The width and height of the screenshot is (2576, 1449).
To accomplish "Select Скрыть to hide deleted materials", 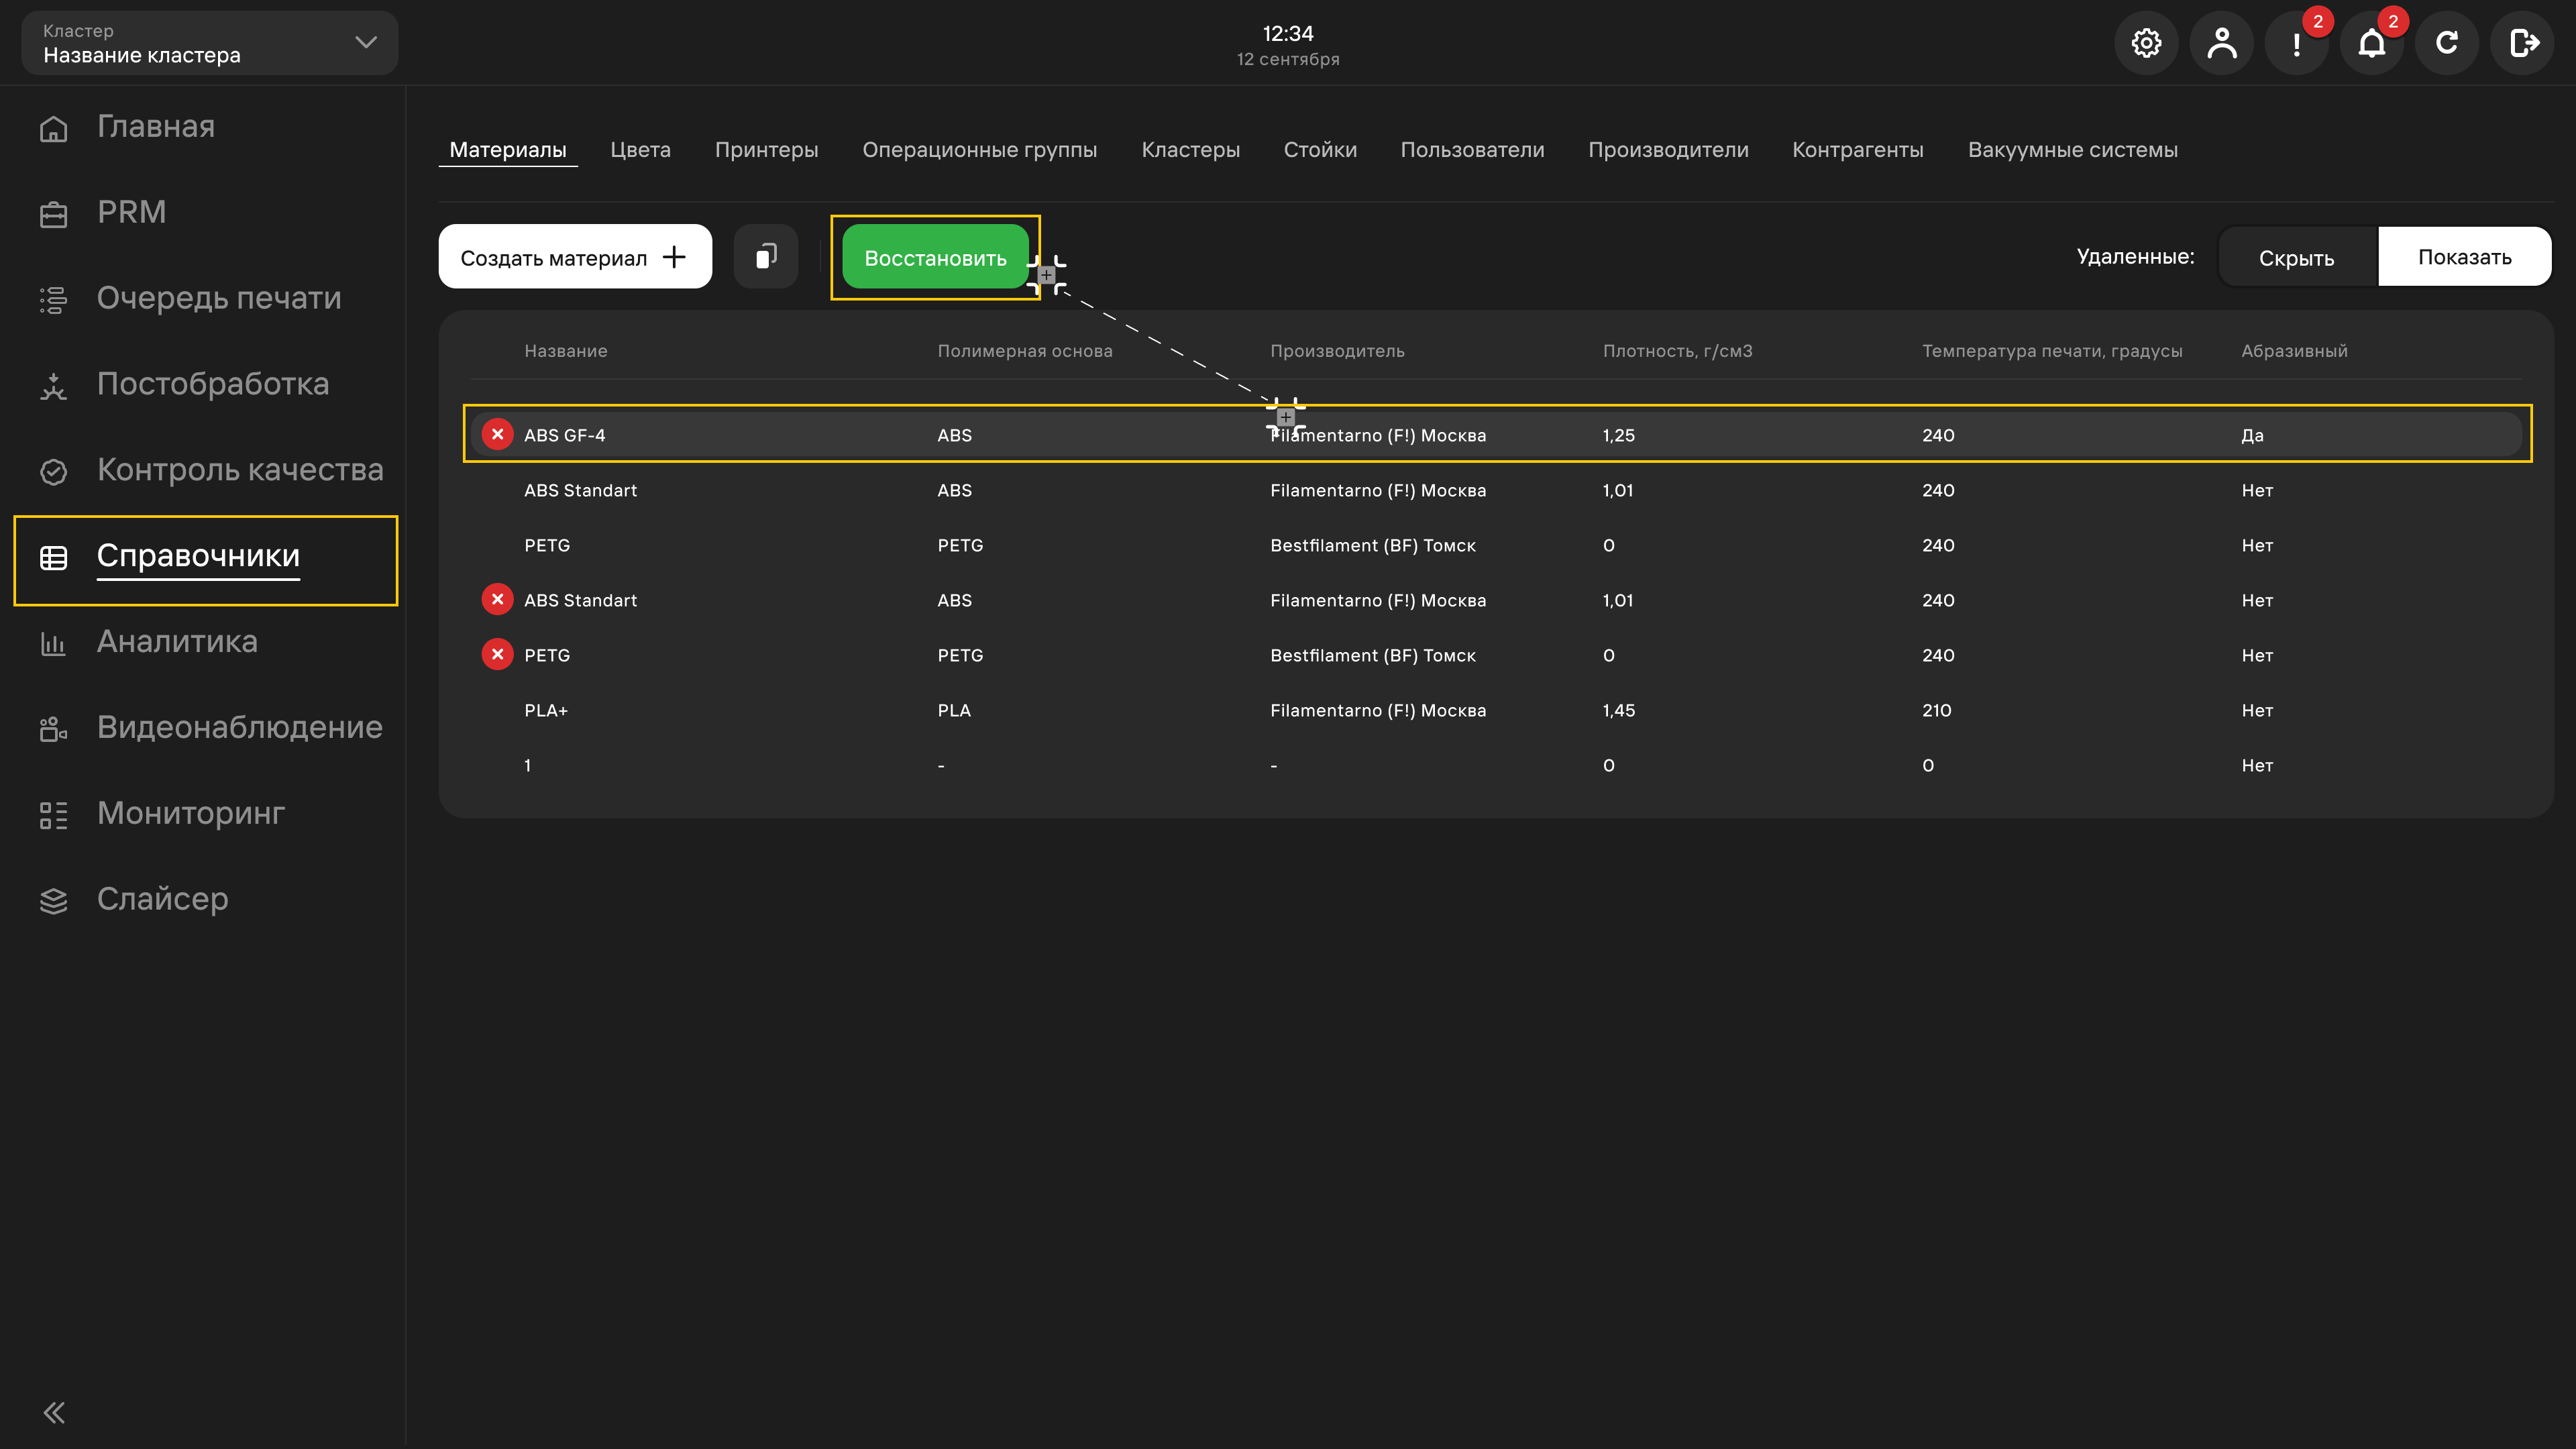I will tap(2297, 257).
